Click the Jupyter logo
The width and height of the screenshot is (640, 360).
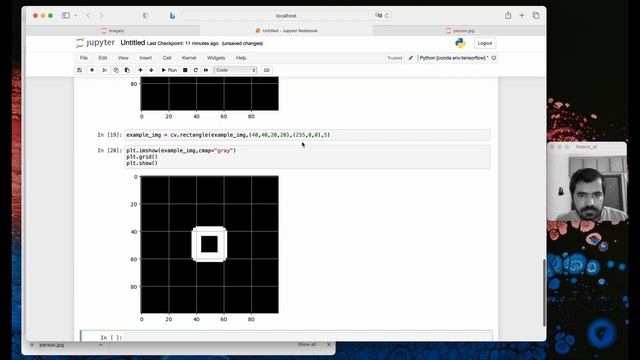pyautogui.click(x=95, y=43)
